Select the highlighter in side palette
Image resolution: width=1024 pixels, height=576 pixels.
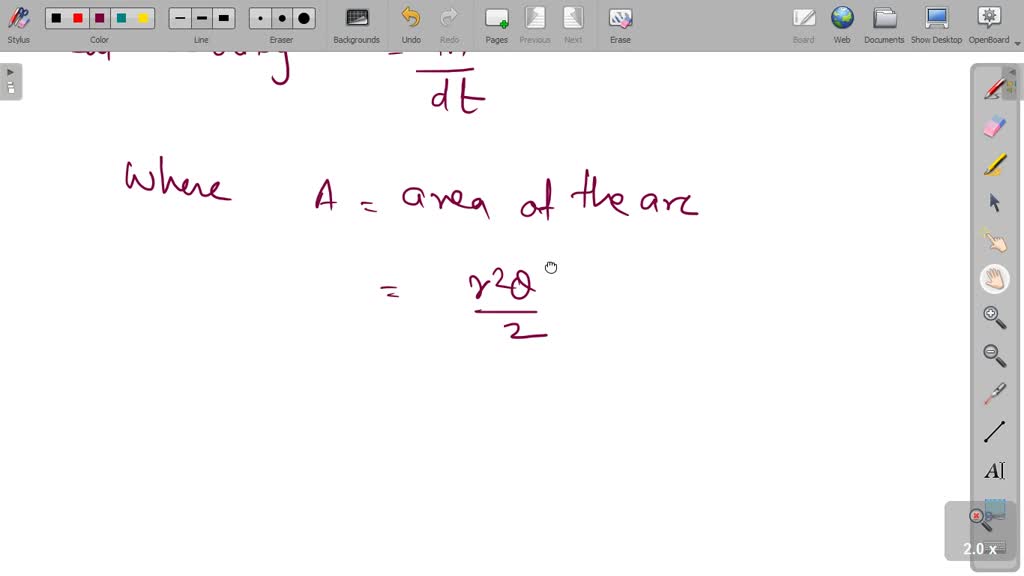pyautogui.click(x=995, y=165)
